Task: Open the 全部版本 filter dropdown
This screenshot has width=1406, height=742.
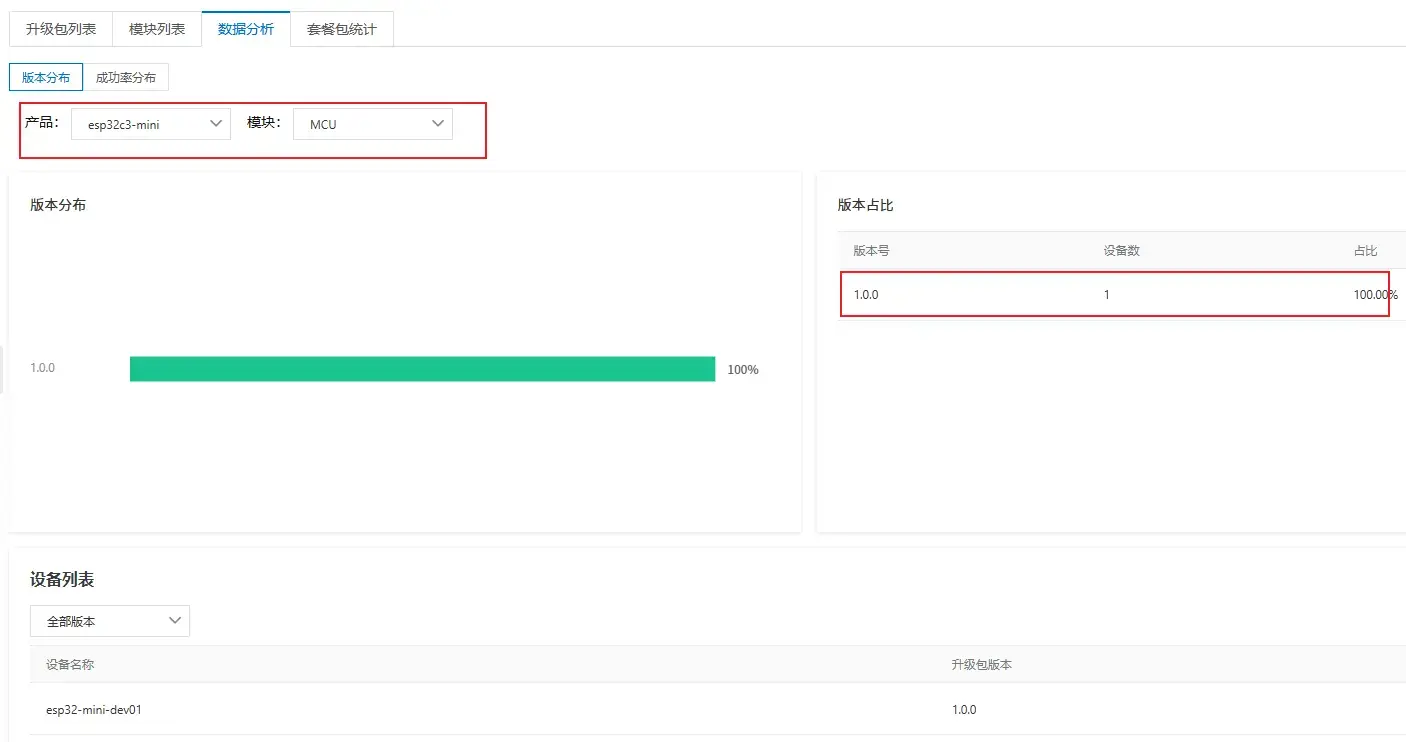Action: pos(109,621)
